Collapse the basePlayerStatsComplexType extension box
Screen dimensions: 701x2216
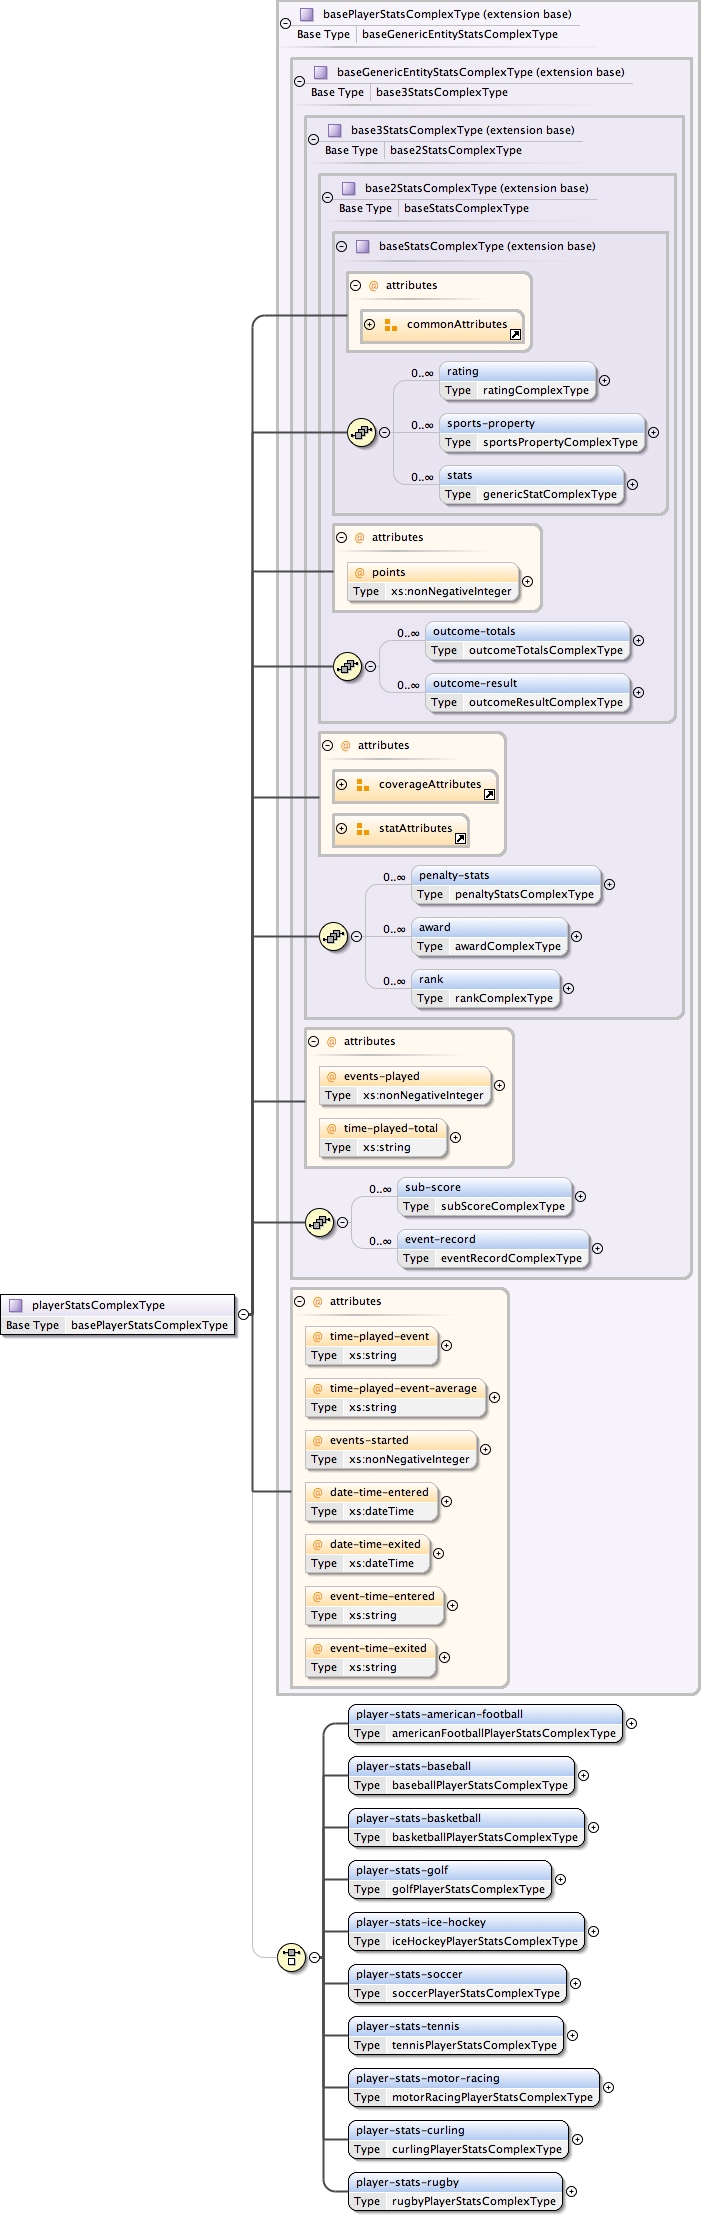coord(286,23)
